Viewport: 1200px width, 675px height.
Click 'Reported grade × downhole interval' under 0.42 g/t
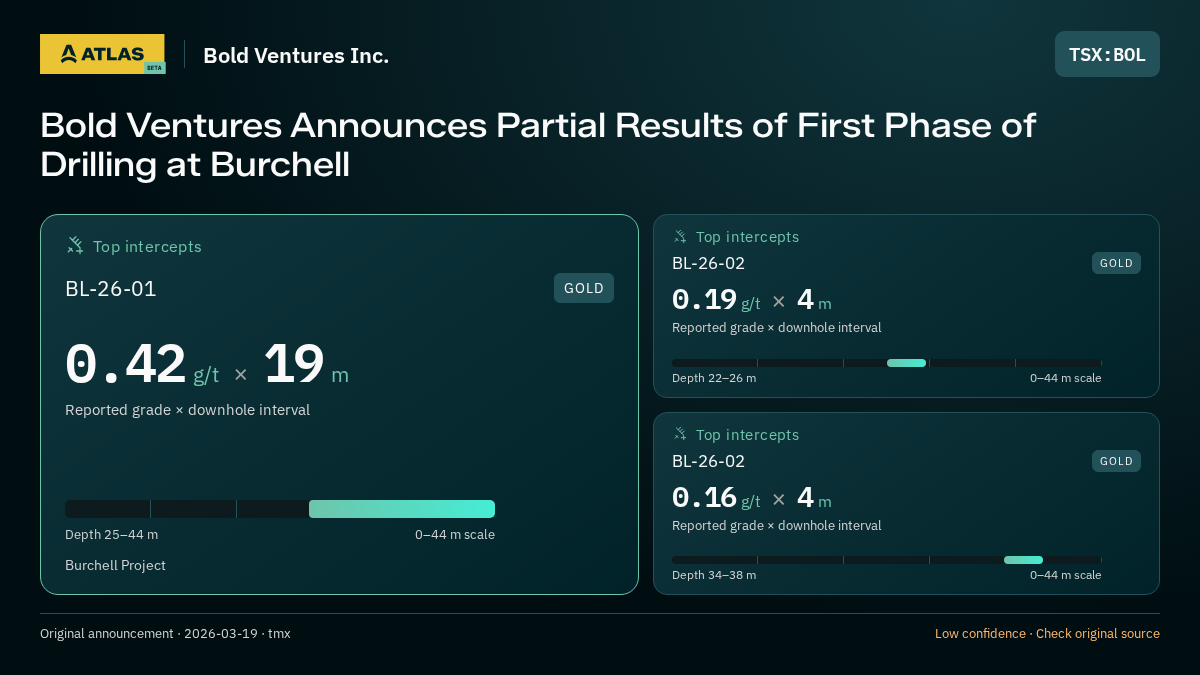[187, 410]
